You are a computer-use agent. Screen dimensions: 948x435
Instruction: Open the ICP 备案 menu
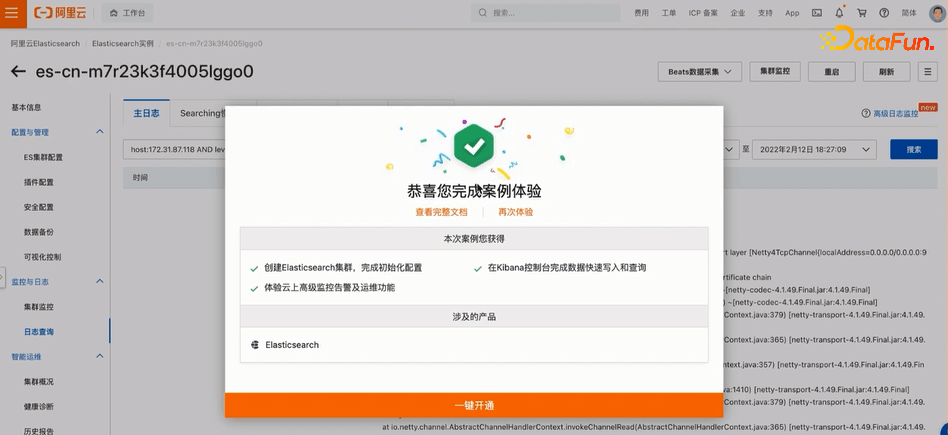[x=703, y=13]
